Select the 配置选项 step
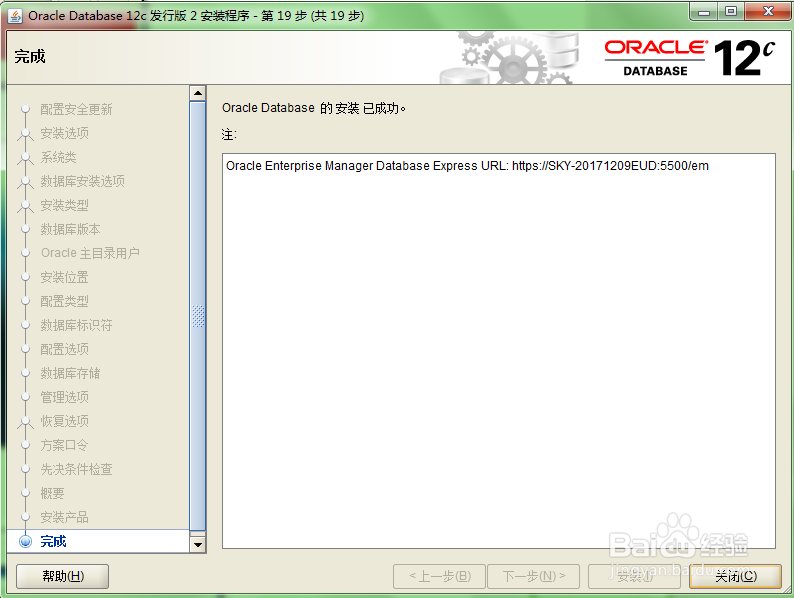Screen dimensions: 794x598 point(64,349)
